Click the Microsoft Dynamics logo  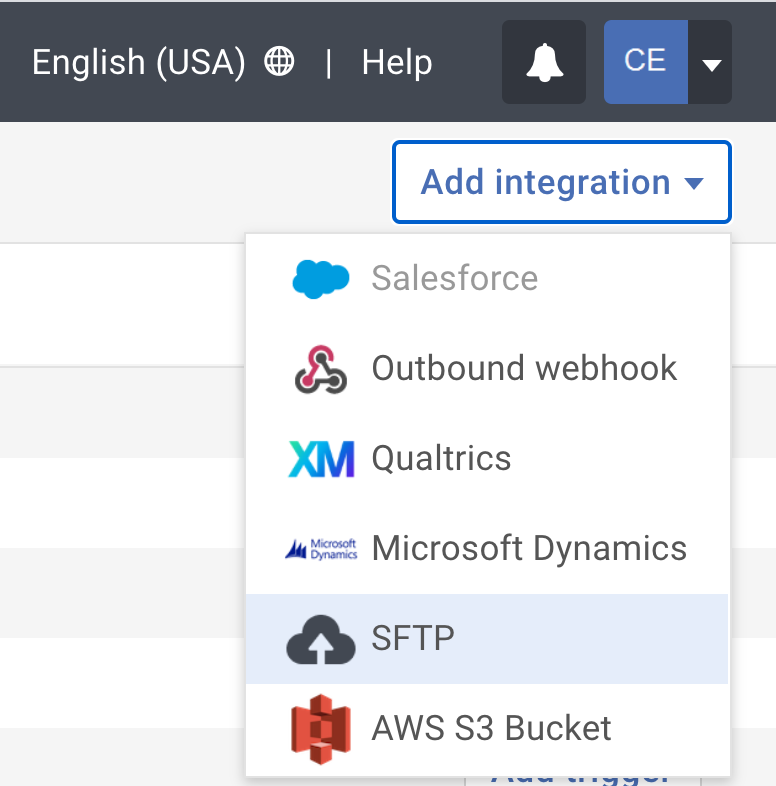coord(321,549)
